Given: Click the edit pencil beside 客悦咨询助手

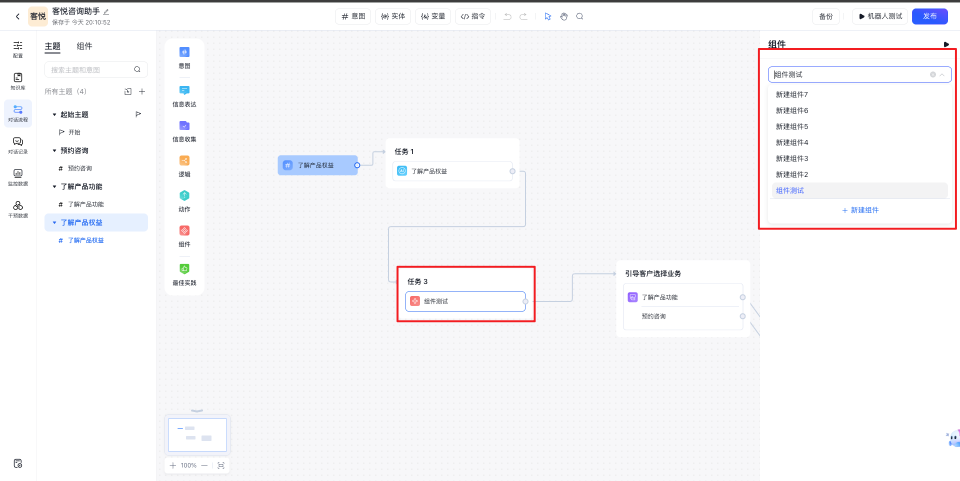Looking at the screenshot, I should tap(106, 11).
